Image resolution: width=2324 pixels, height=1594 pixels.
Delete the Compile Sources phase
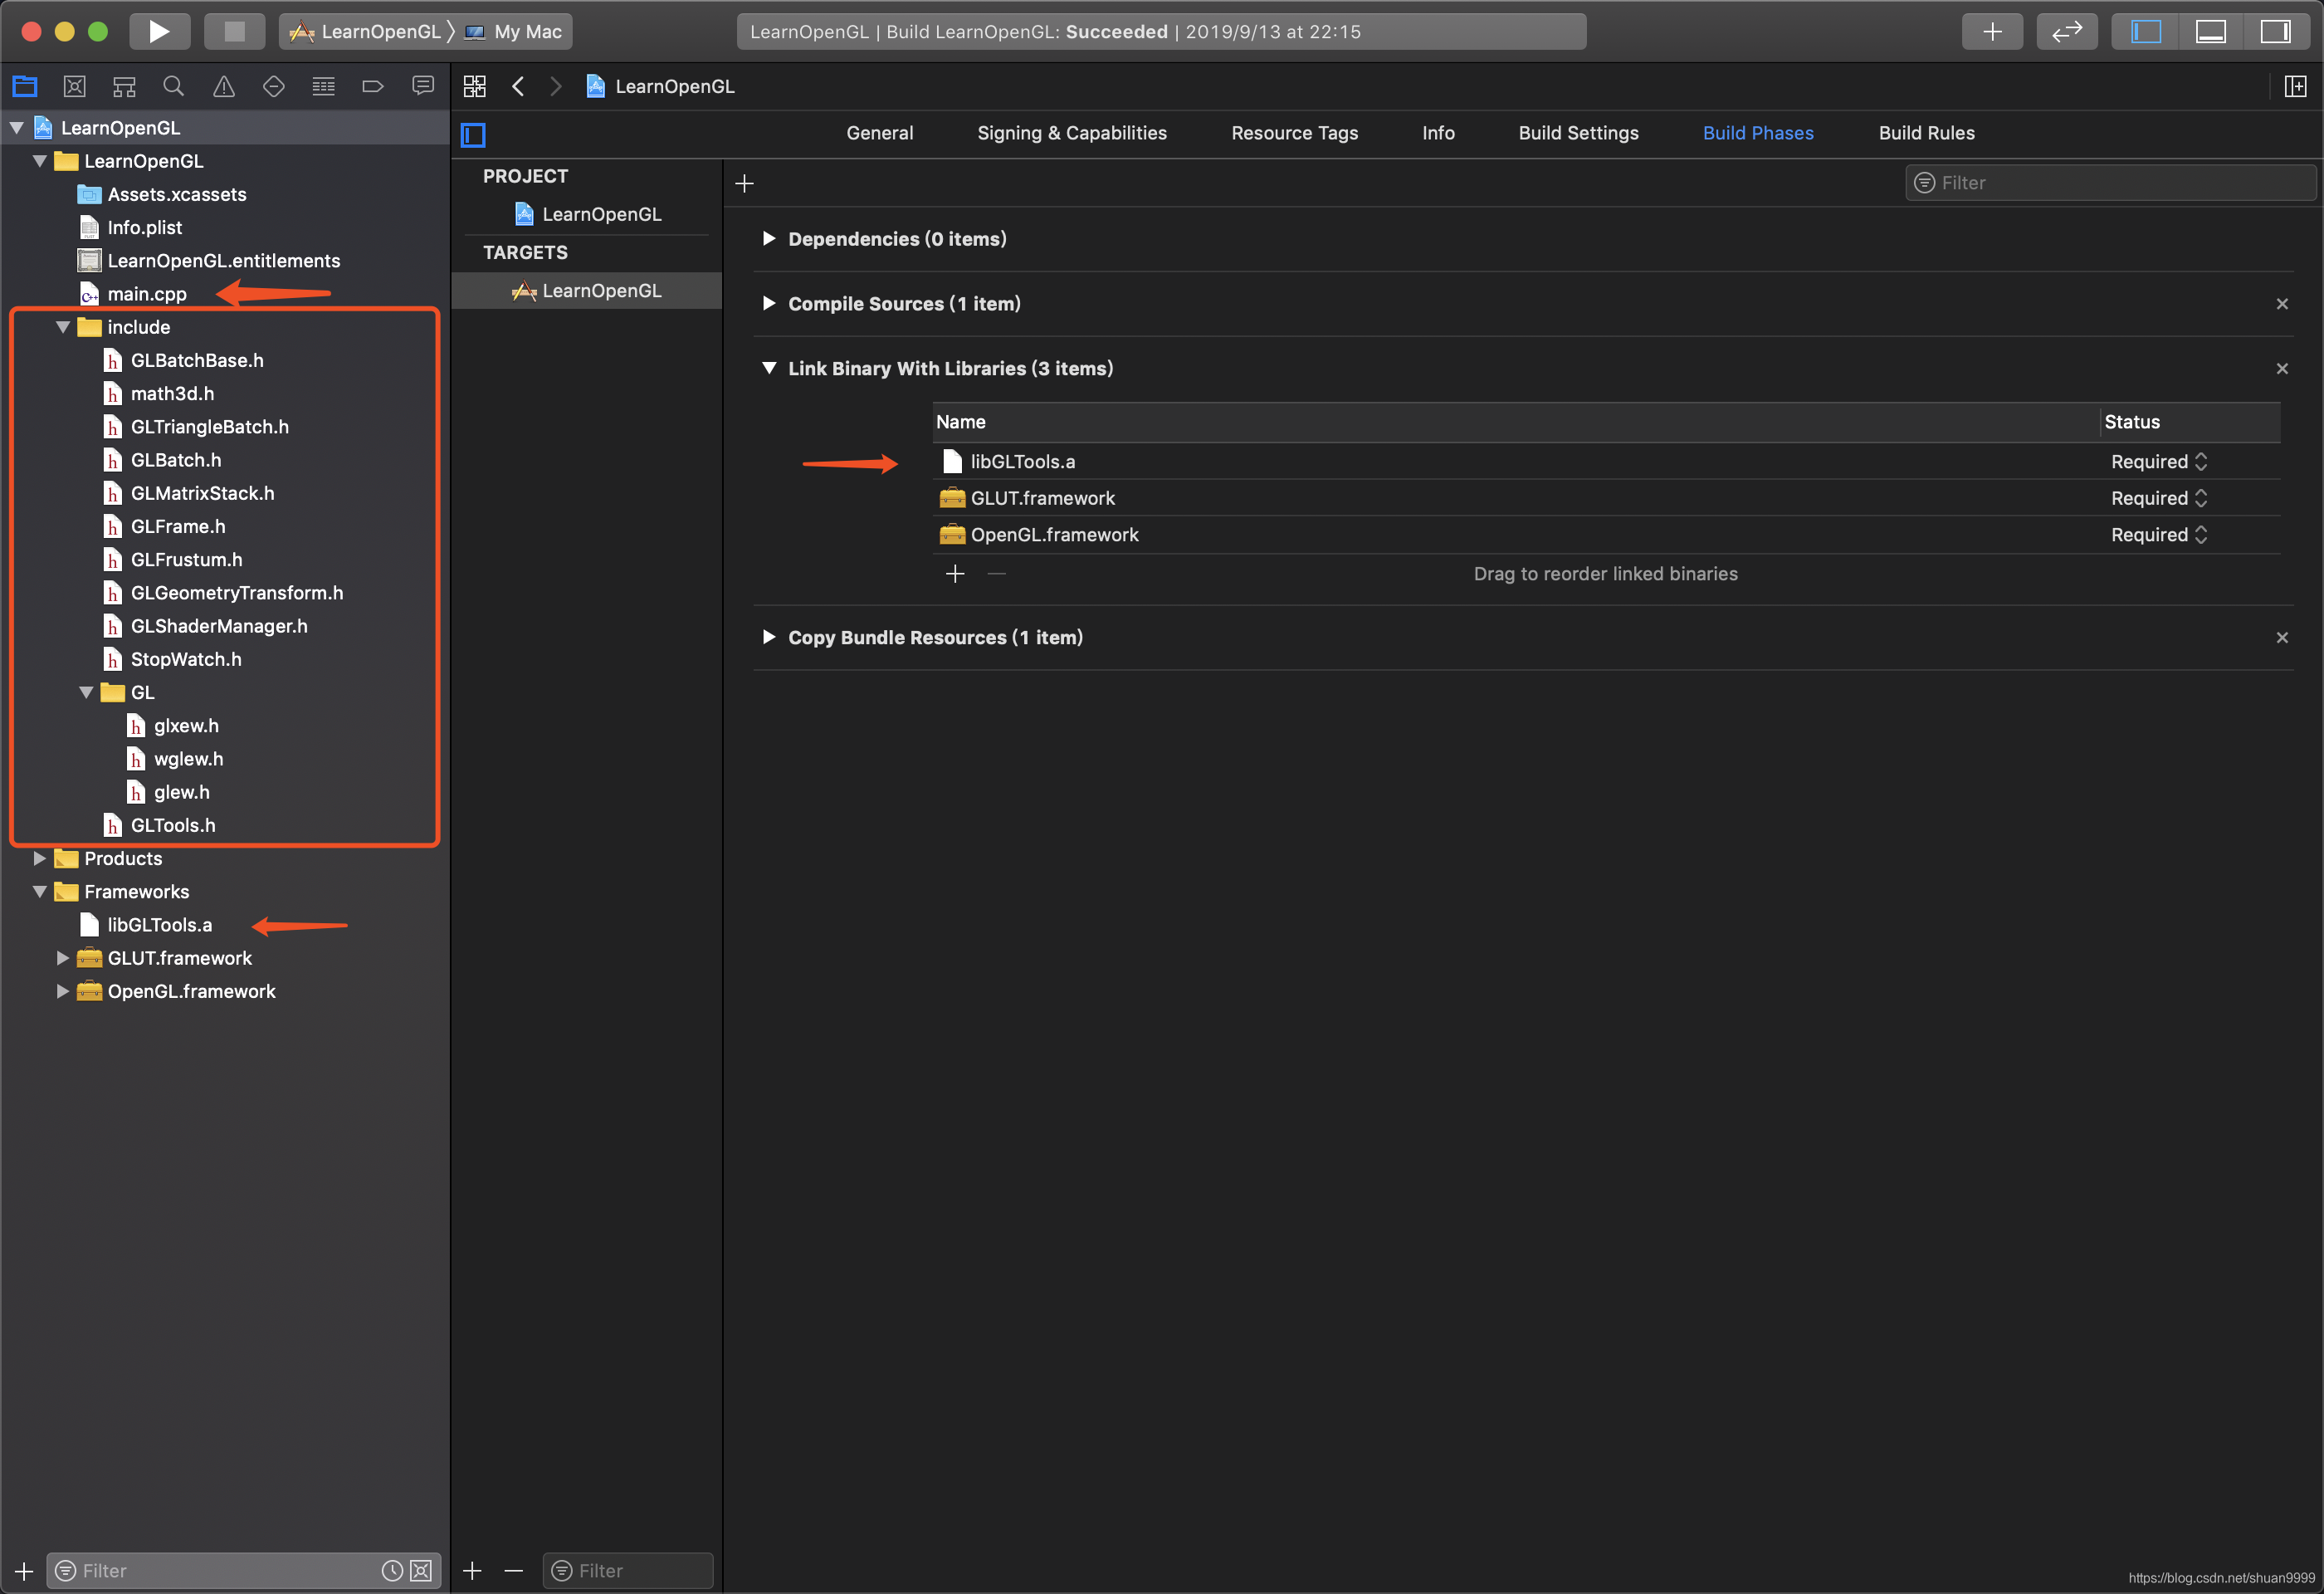click(2282, 304)
